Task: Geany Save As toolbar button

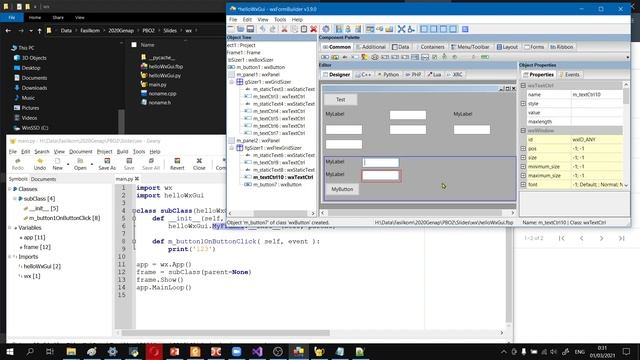Action: tap(107, 164)
